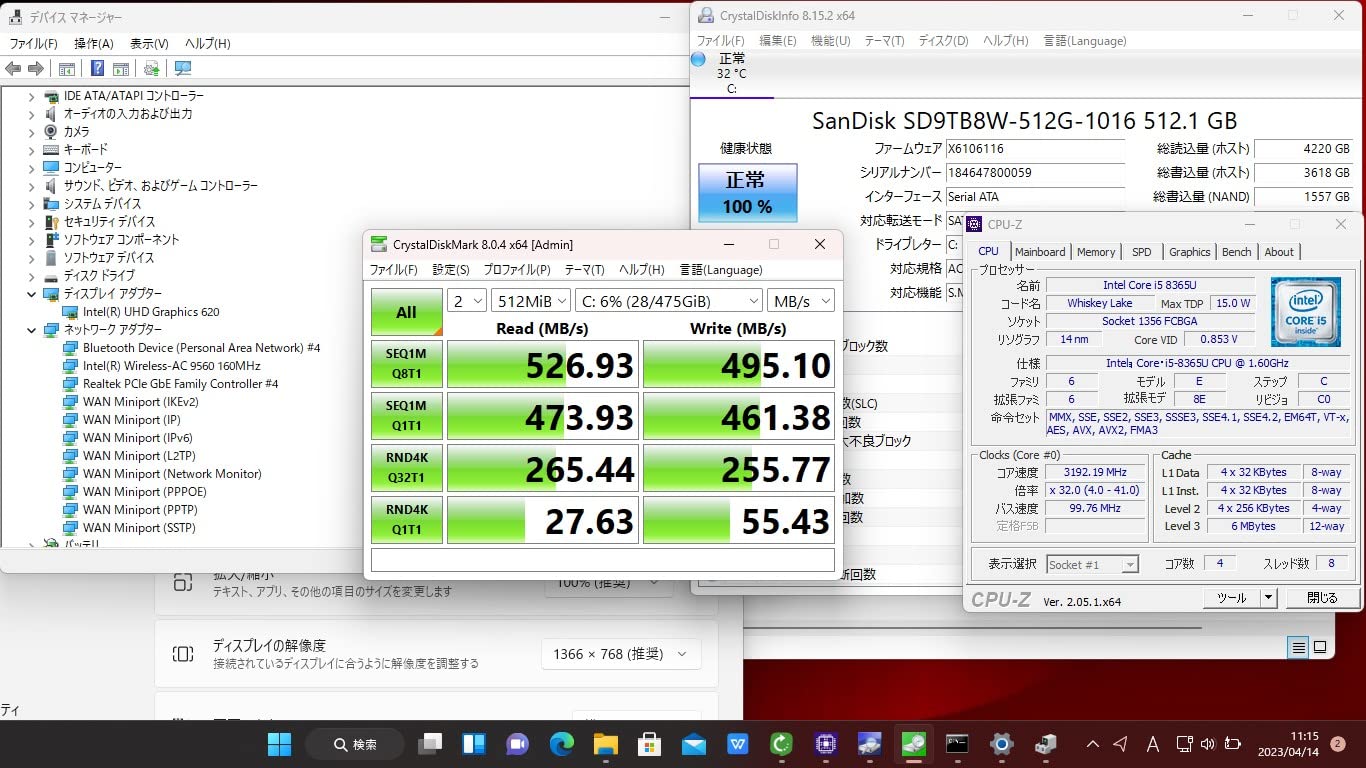The height and width of the screenshot is (768, 1366).
Task: Run the SEQ1M Q8T1 benchmark test
Action: click(x=406, y=364)
